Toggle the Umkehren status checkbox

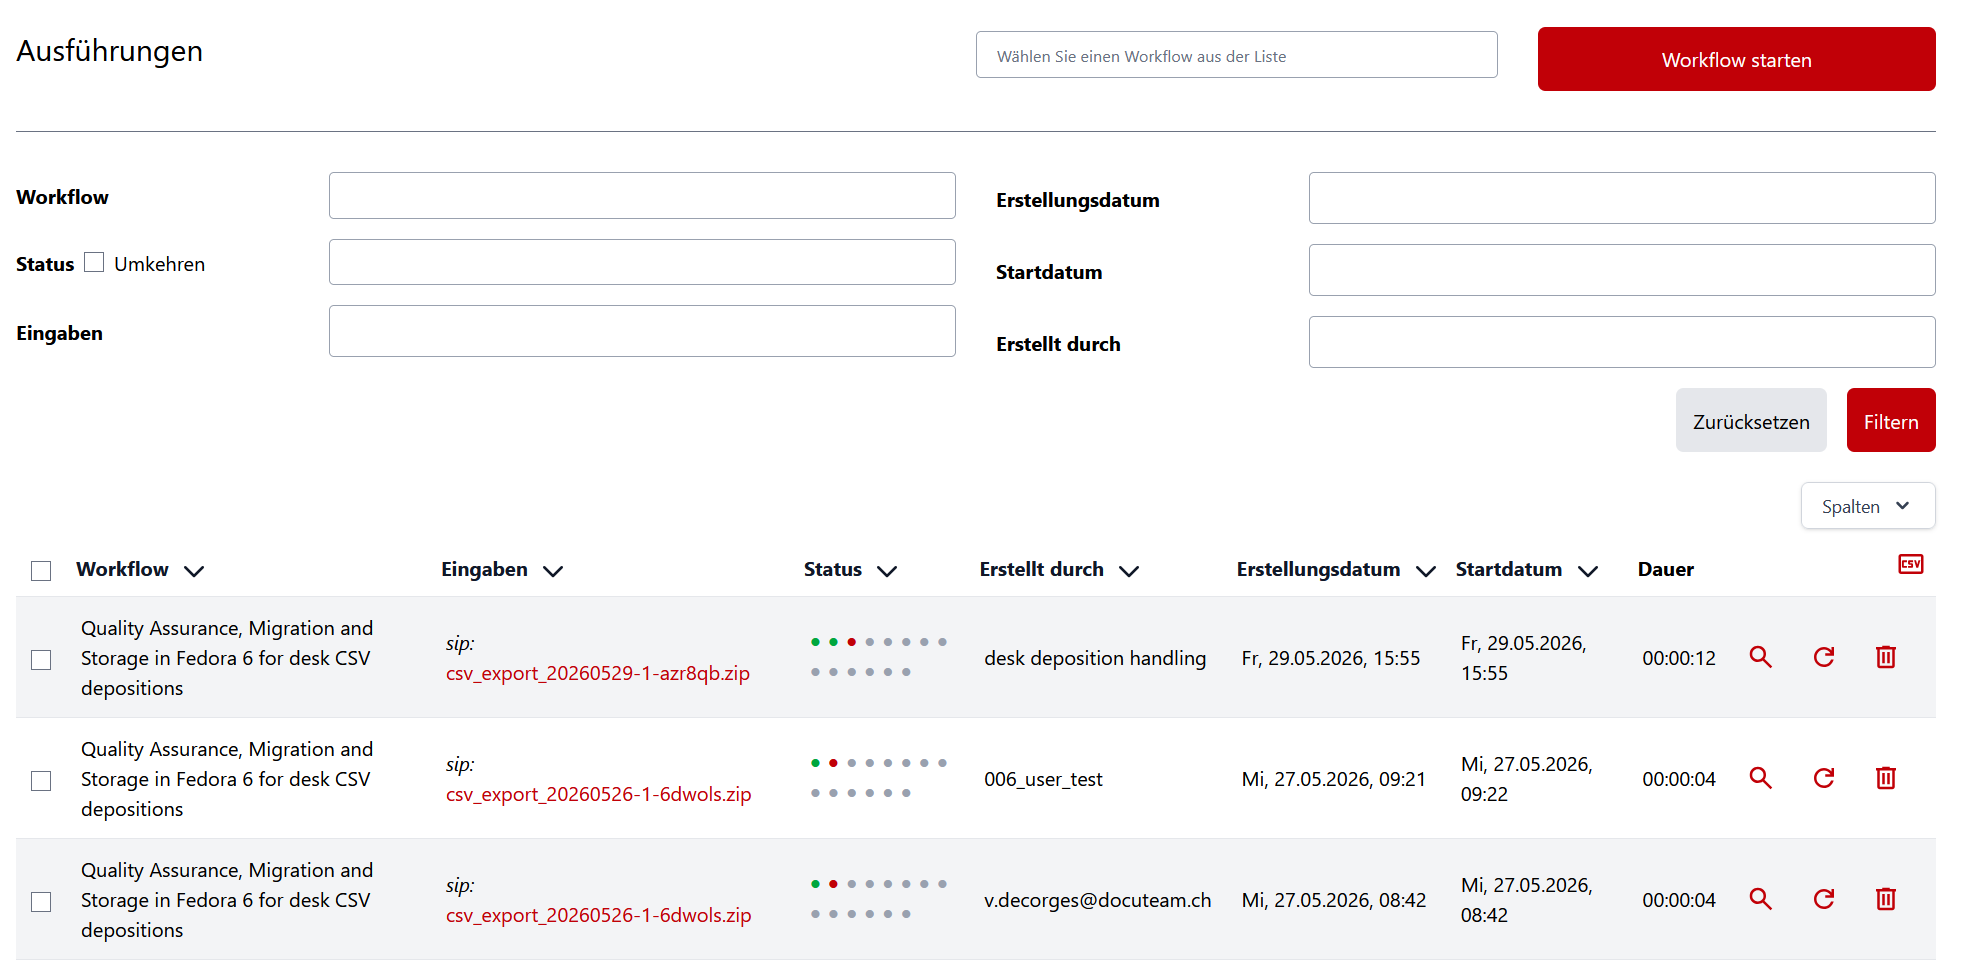94,262
